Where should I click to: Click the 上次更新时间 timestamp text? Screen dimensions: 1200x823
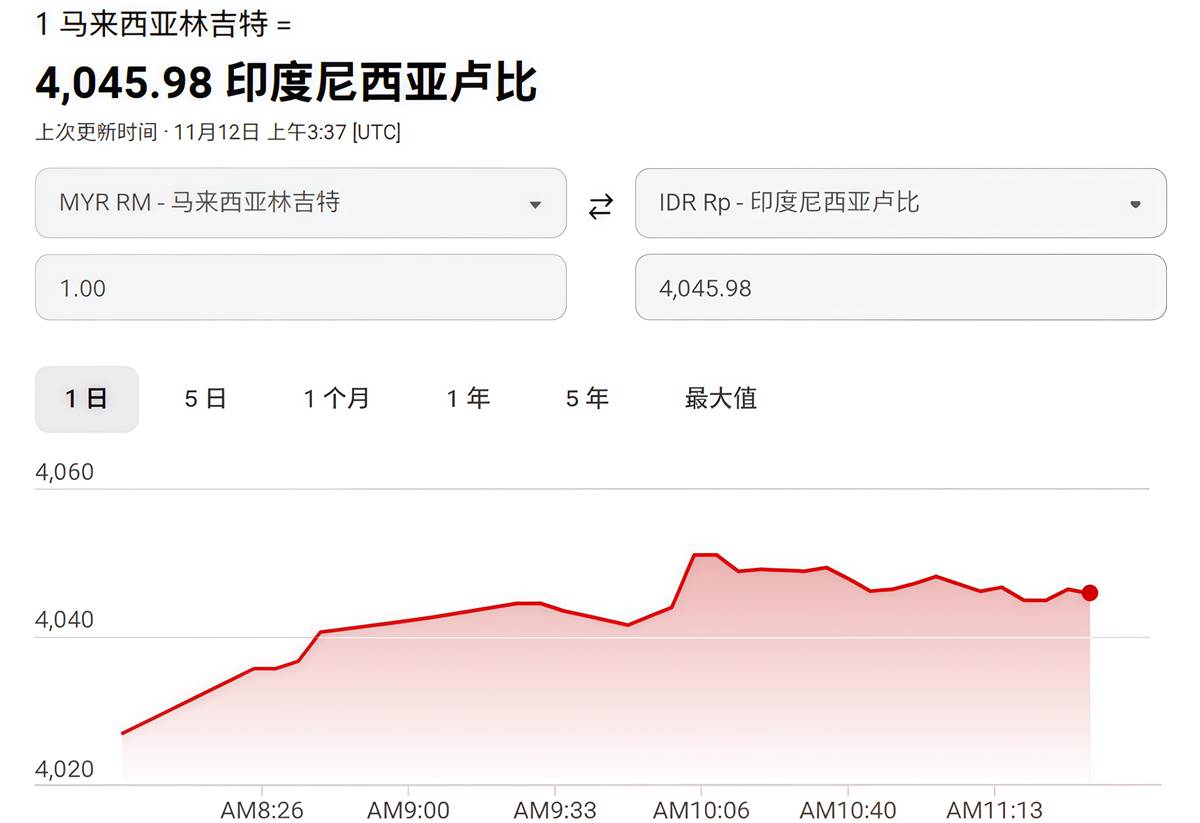(x=218, y=132)
